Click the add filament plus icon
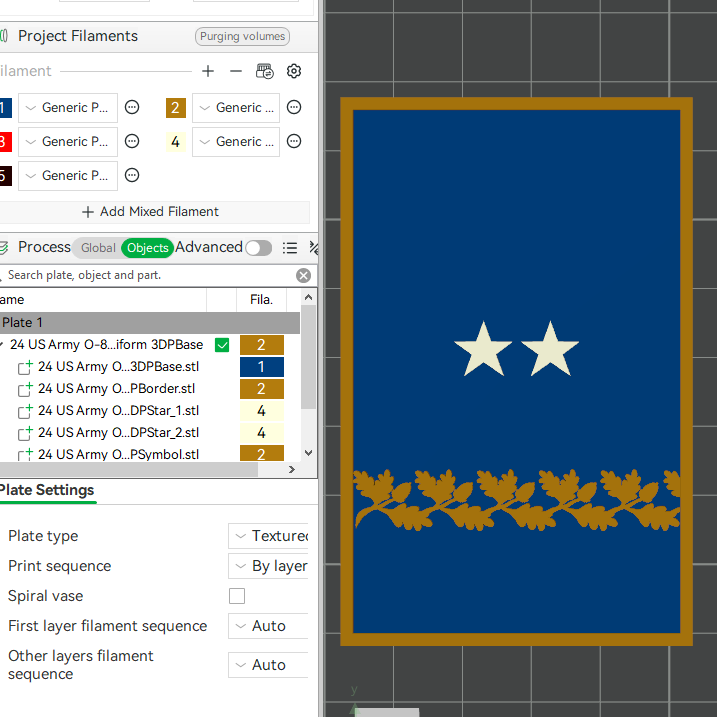Image resolution: width=717 pixels, height=717 pixels. 208,71
